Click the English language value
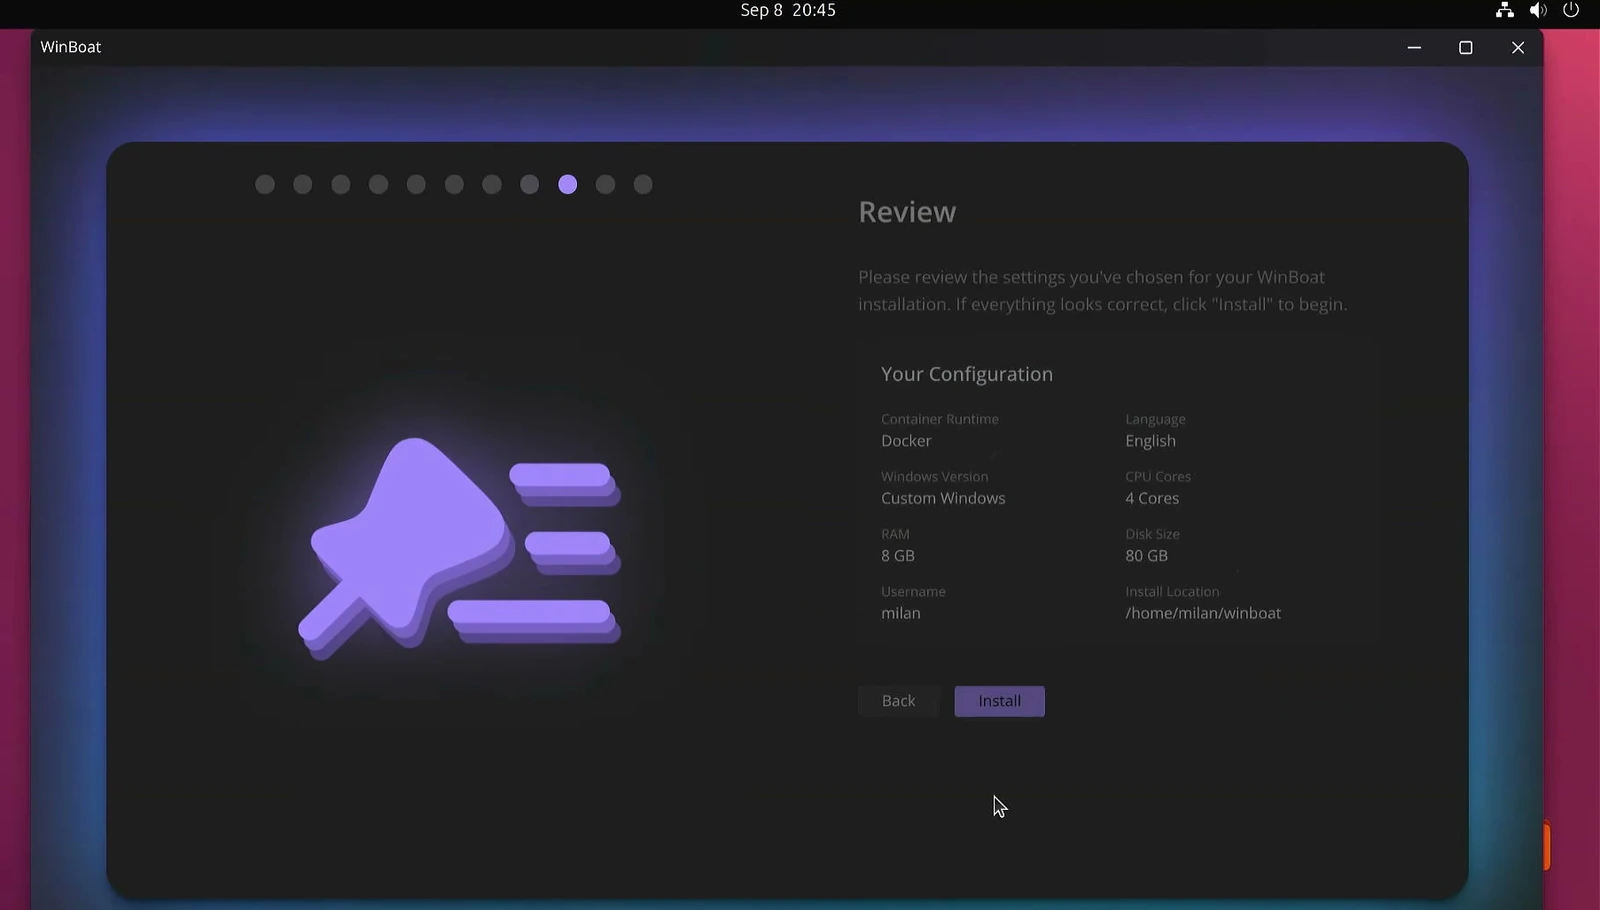Image resolution: width=1600 pixels, height=910 pixels. pyautogui.click(x=1150, y=441)
